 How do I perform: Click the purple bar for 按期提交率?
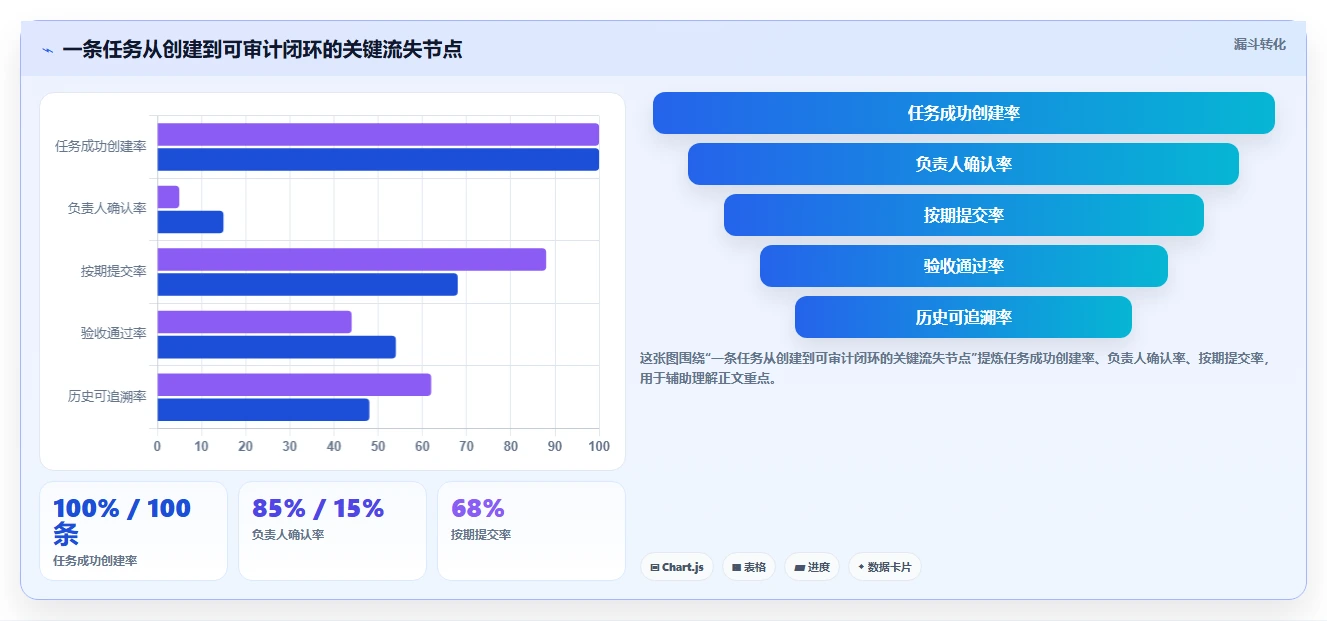pyautogui.click(x=351, y=260)
